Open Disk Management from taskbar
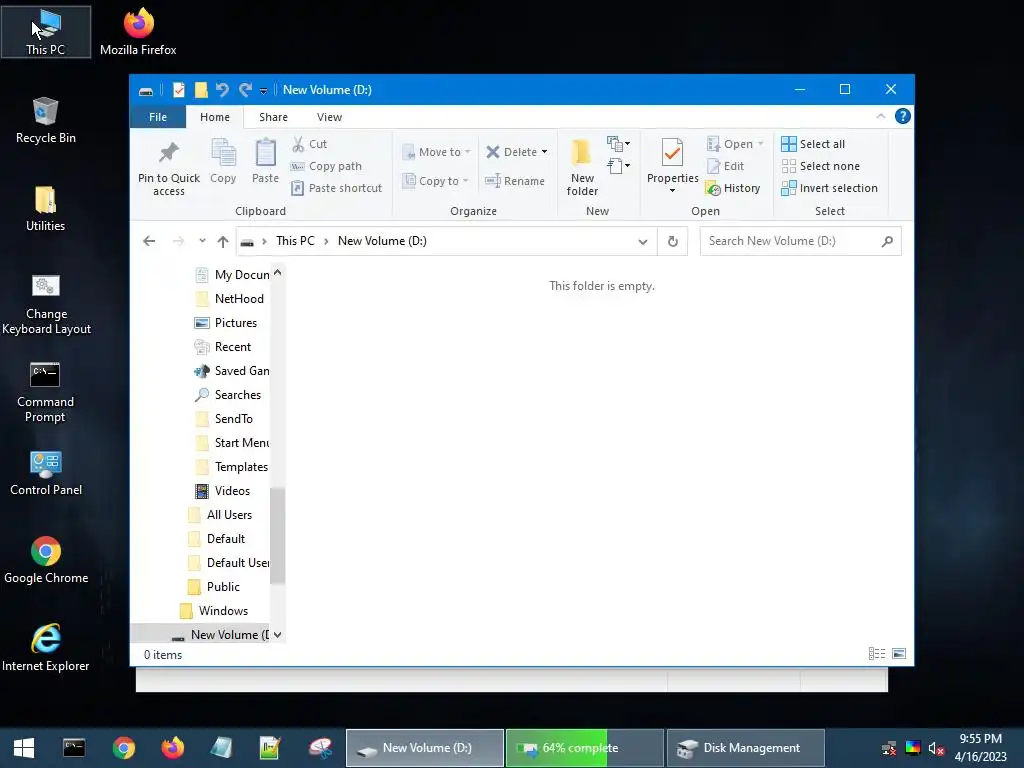 pos(745,748)
